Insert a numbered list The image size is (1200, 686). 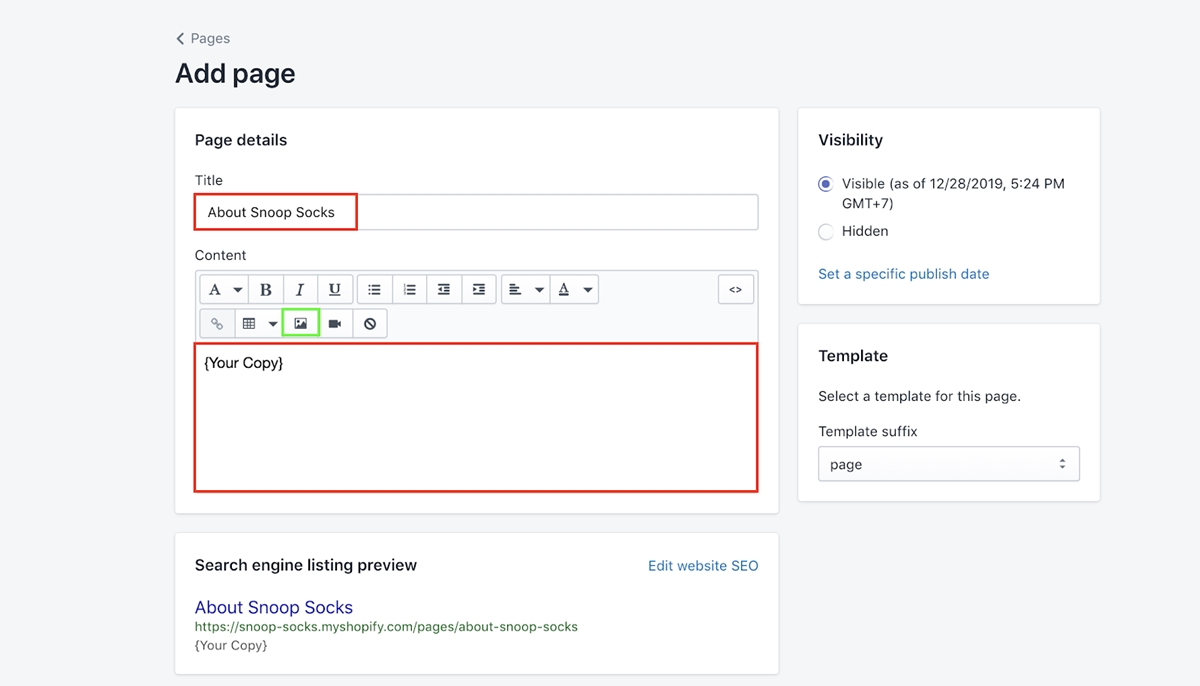[409, 290]
